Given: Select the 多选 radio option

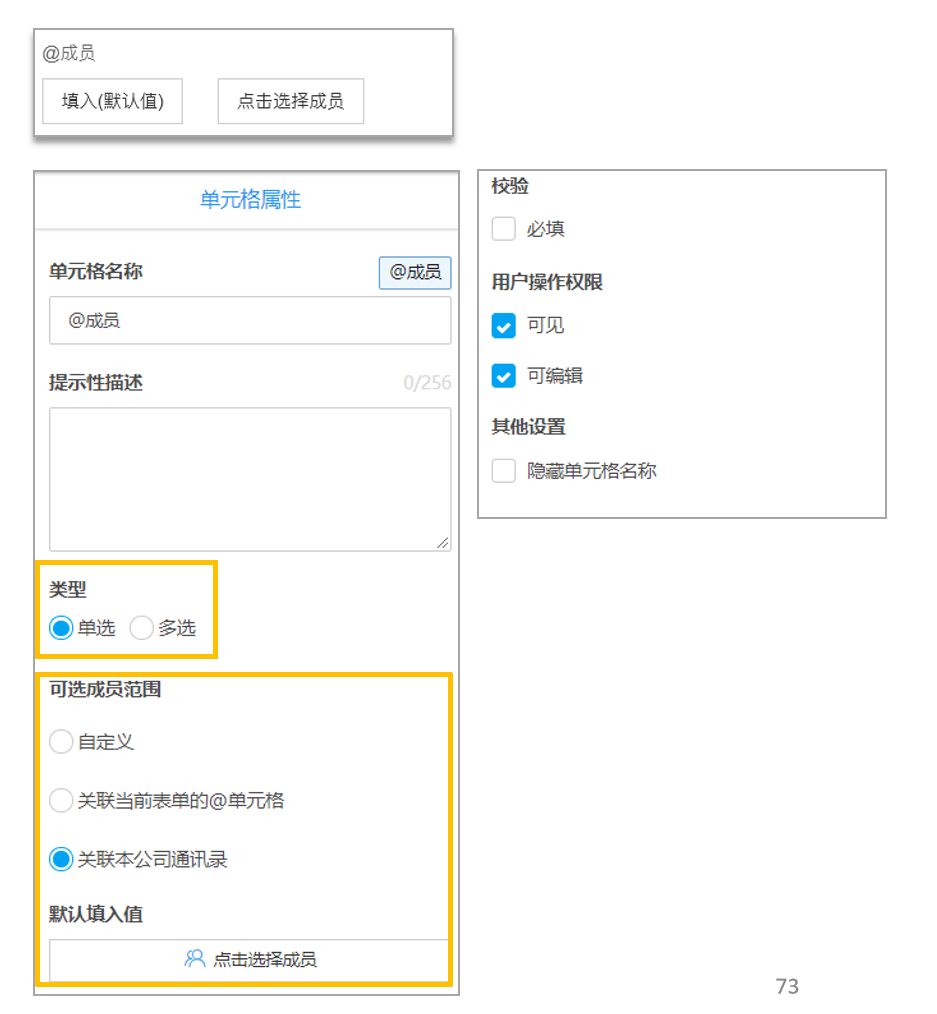Looking at the screenshot, I should (142, 628).
